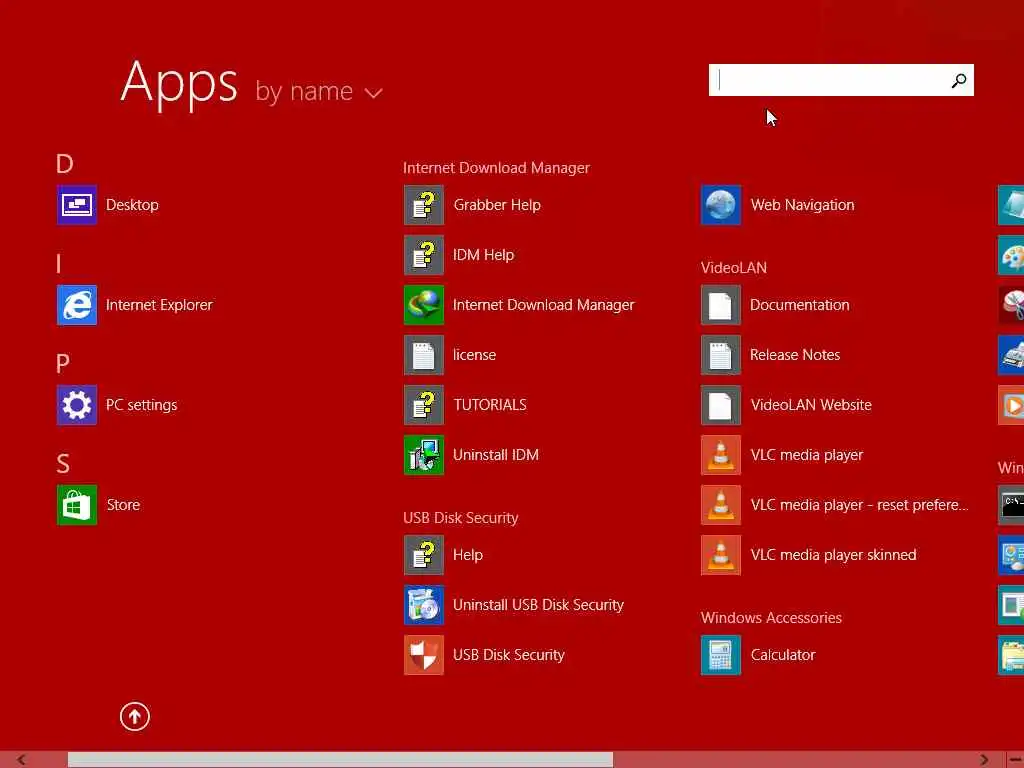Open the Desktop app tile icon
Viewport: 1024px width, 768px height.
tap(77, 205)
